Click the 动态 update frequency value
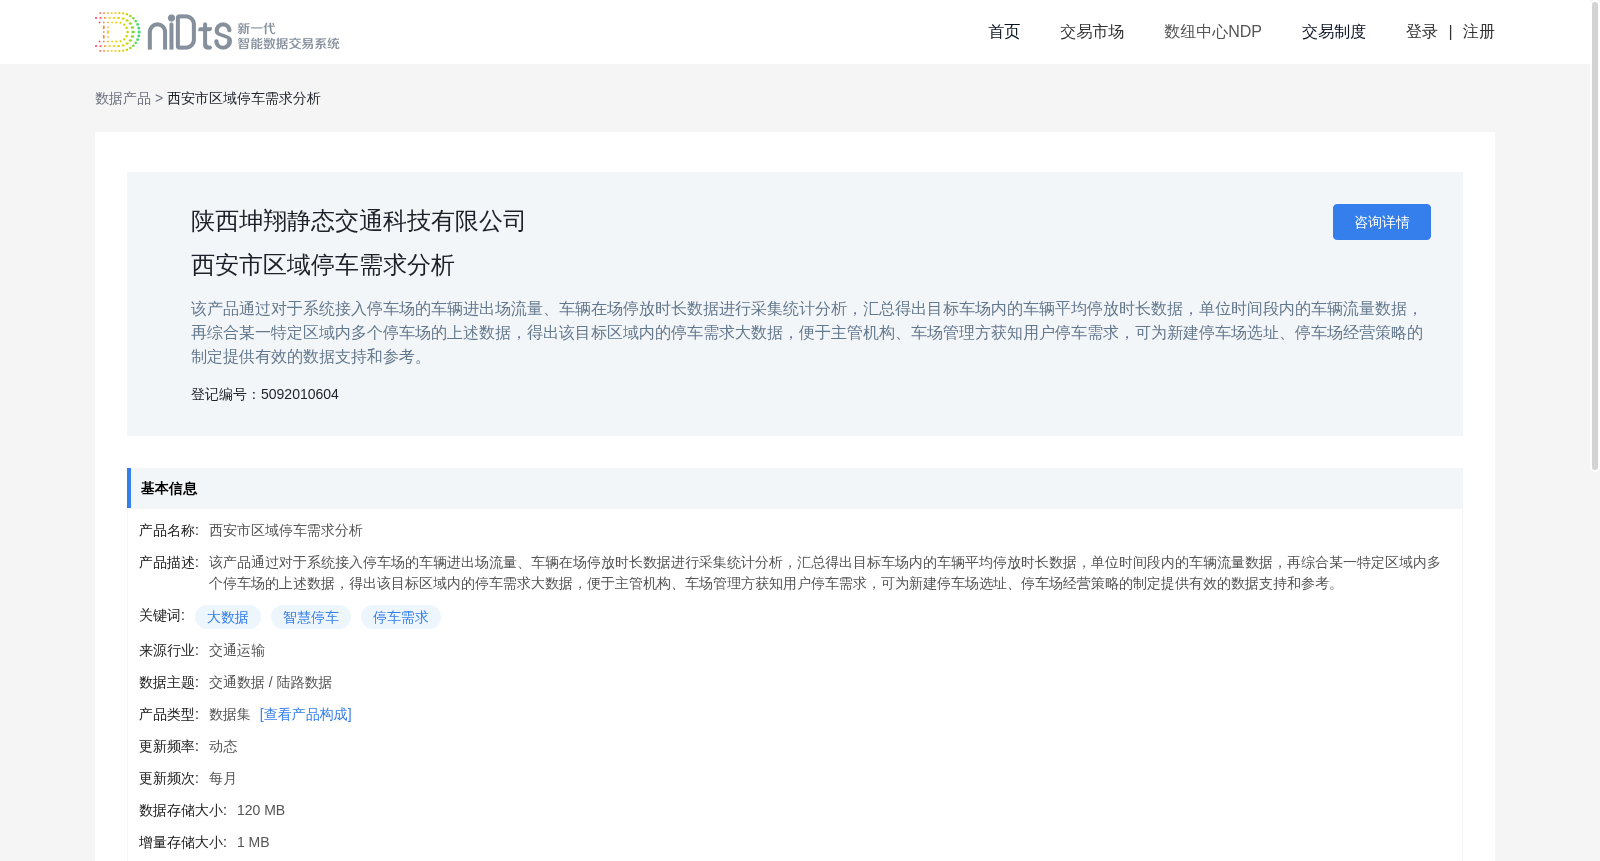Image resolution: width=1600 pixels, height=861 pixels. (223, 746)
